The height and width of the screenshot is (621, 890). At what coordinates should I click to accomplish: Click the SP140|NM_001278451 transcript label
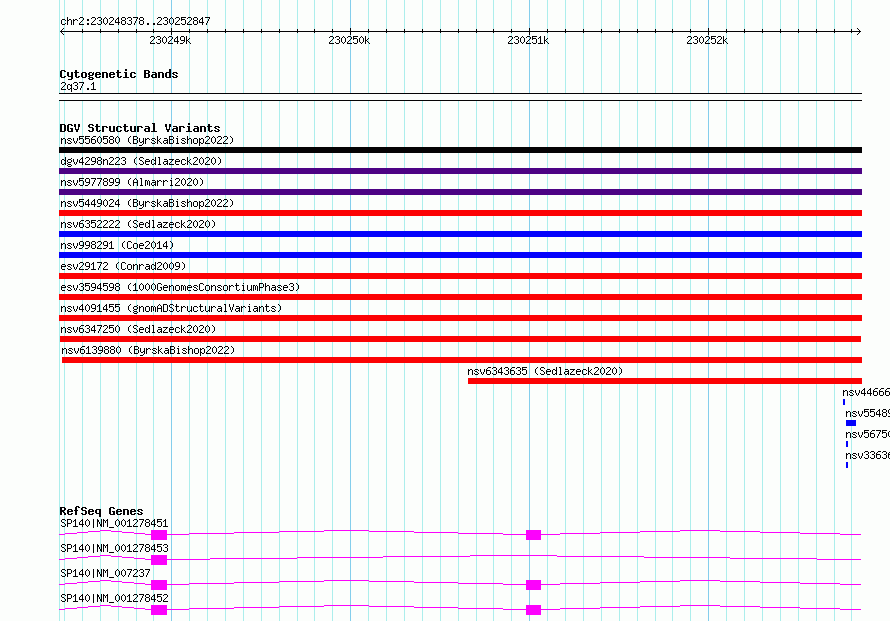tap(114, 523)
